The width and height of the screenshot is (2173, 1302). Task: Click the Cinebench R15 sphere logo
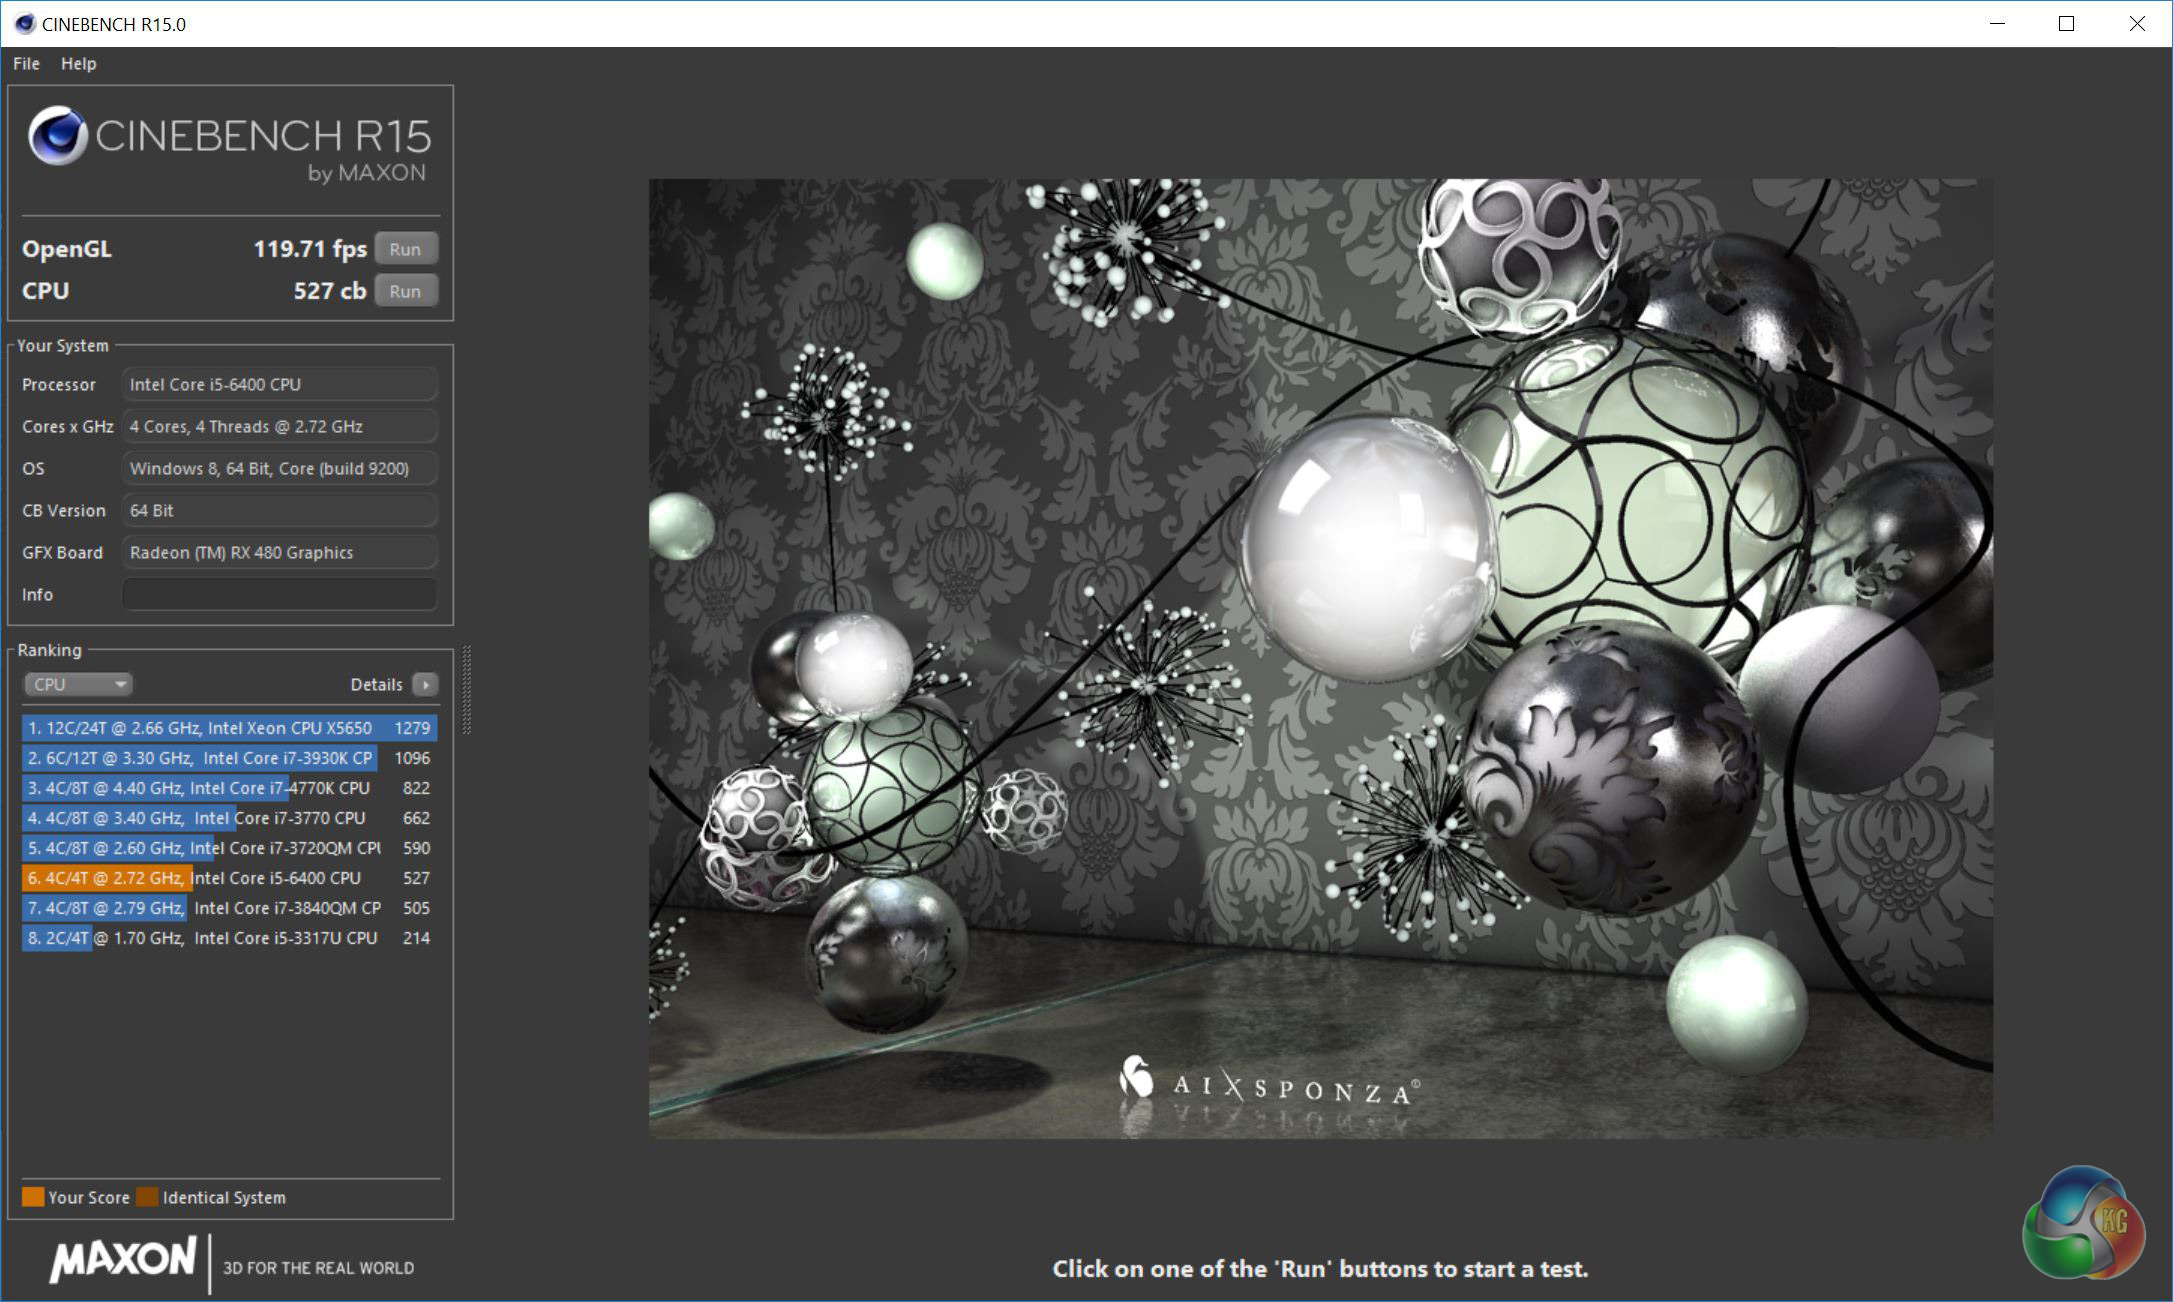pos(57,136)
